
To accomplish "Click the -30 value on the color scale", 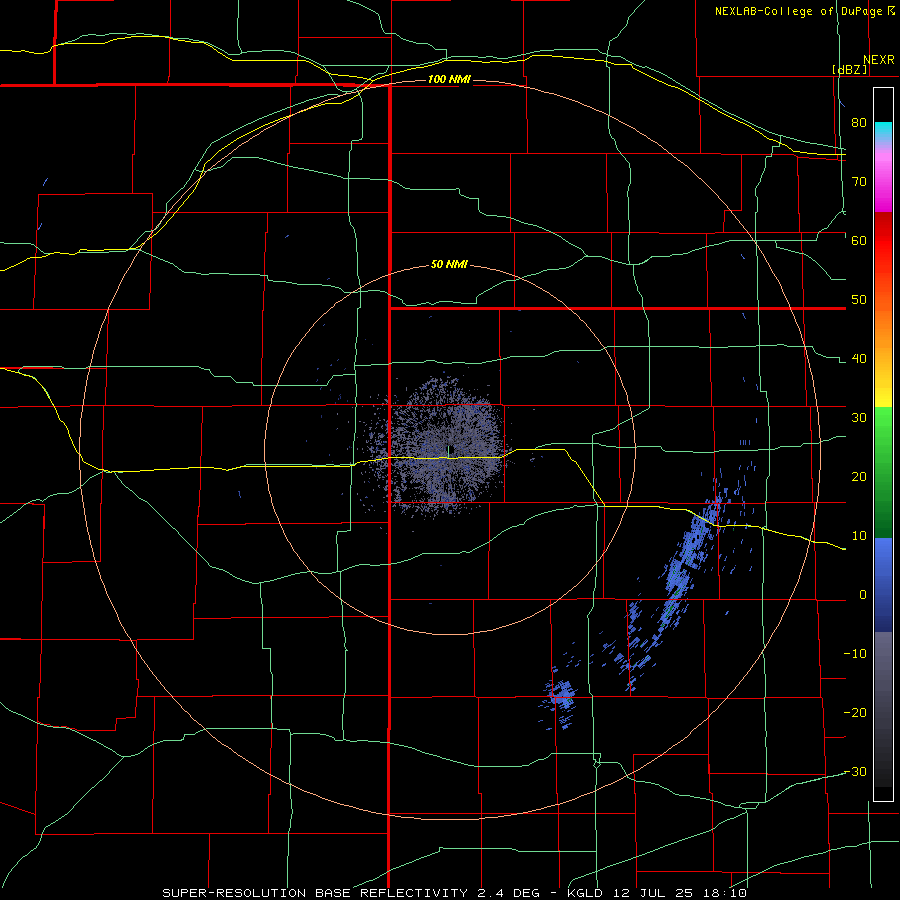I will [x=855, y=772].
